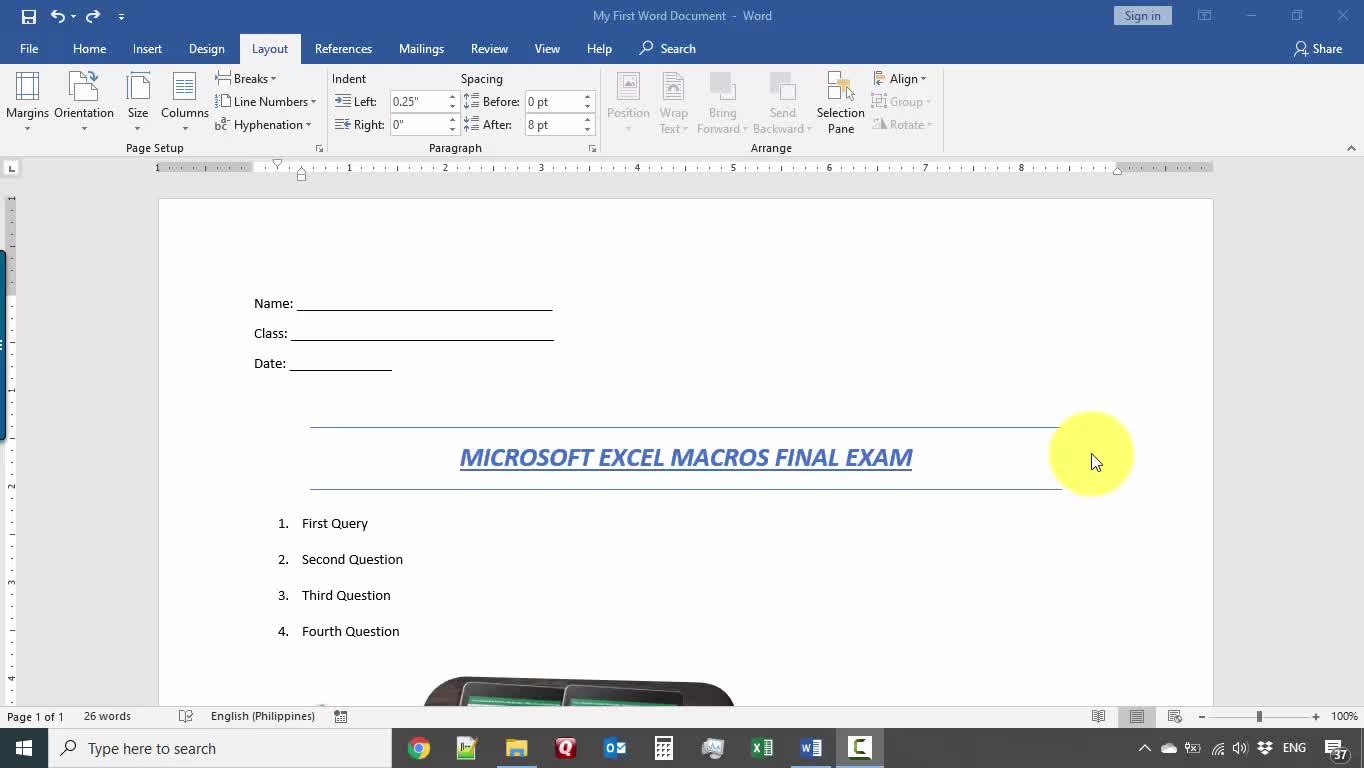This screenshot has height=768, width=1364.
Task: Click the Left indent input field
Action: (417, 102)
